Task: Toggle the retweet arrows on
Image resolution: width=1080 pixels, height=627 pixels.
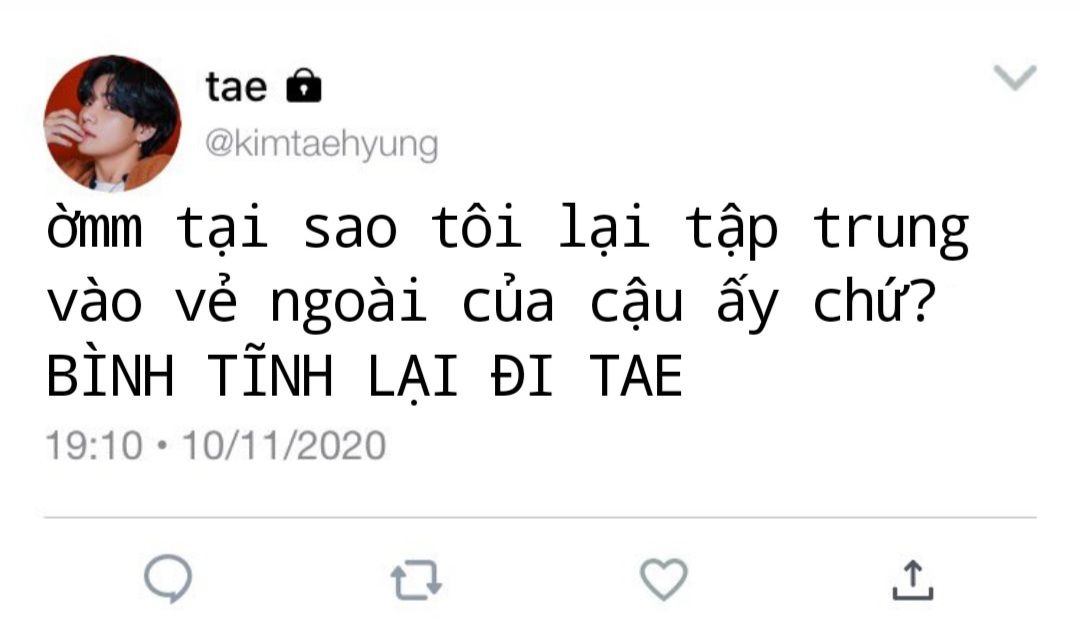Action: click(416, 580)
